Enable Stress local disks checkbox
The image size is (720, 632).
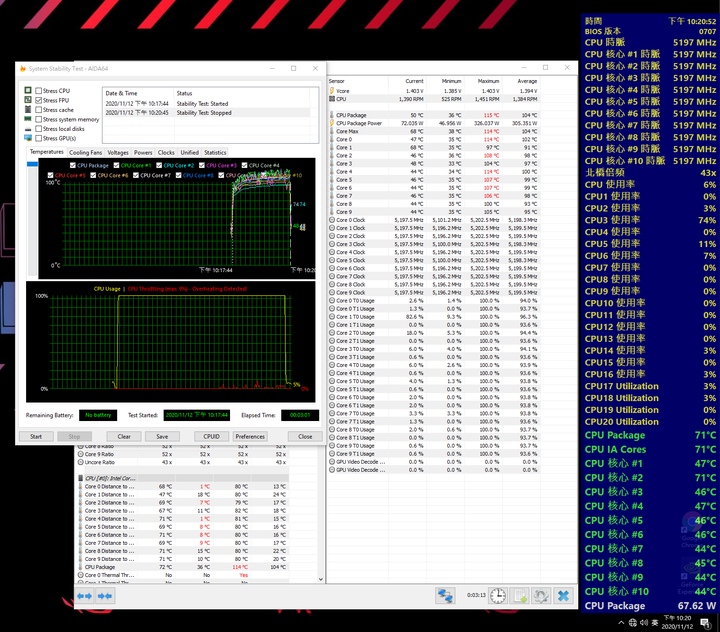39,129
